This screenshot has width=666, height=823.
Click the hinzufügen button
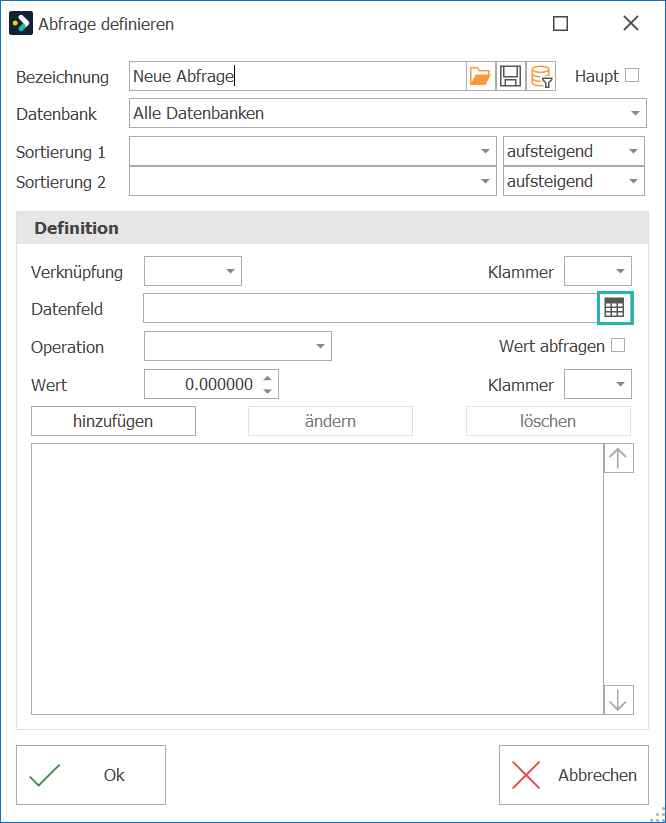113,421
